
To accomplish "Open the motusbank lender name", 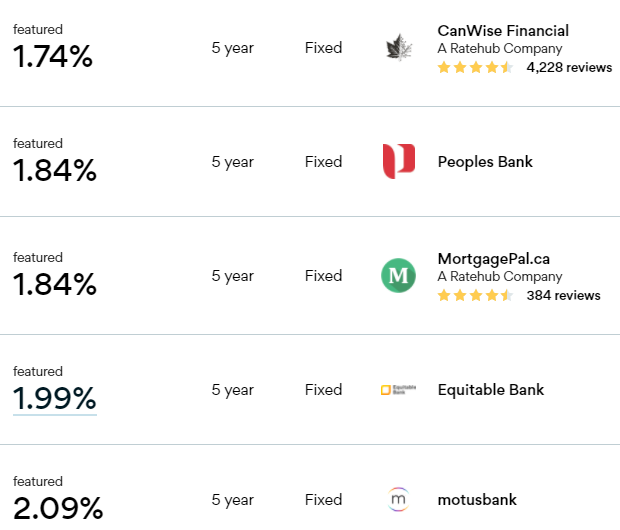I will click(x=477, y=500).
